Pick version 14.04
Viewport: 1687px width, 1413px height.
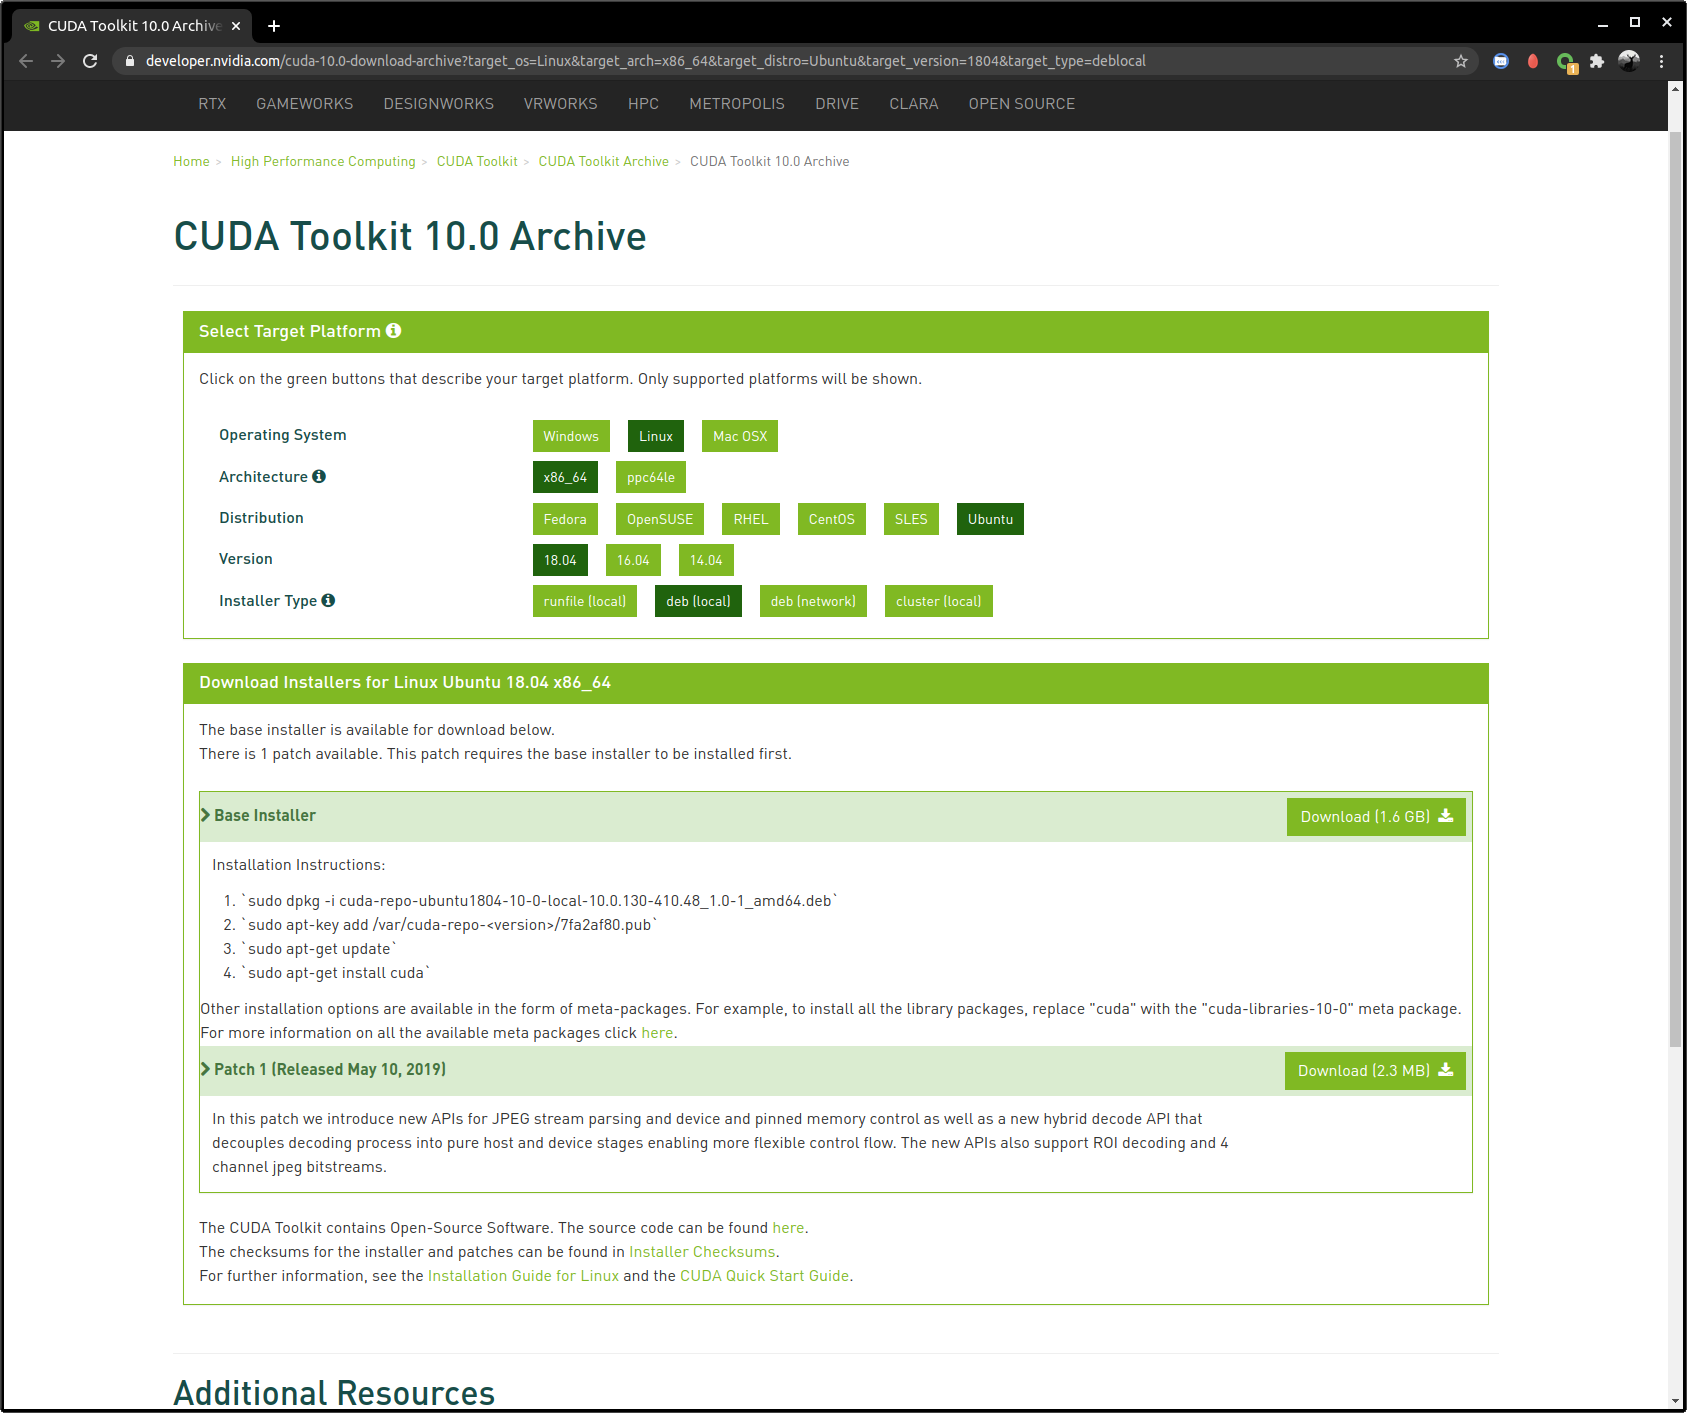click(706, 560)
